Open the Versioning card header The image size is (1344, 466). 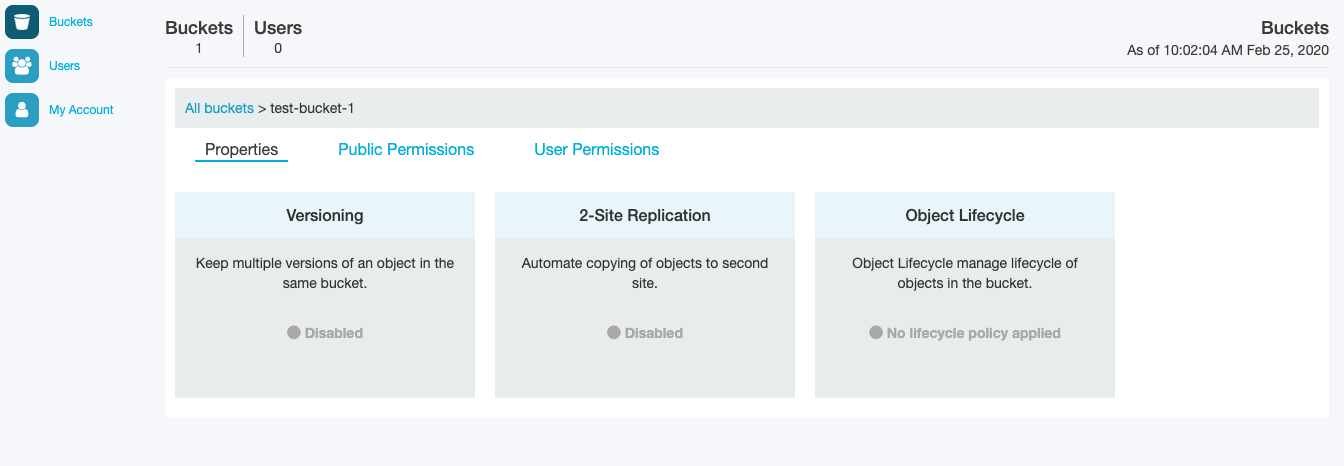coord(325,215)
